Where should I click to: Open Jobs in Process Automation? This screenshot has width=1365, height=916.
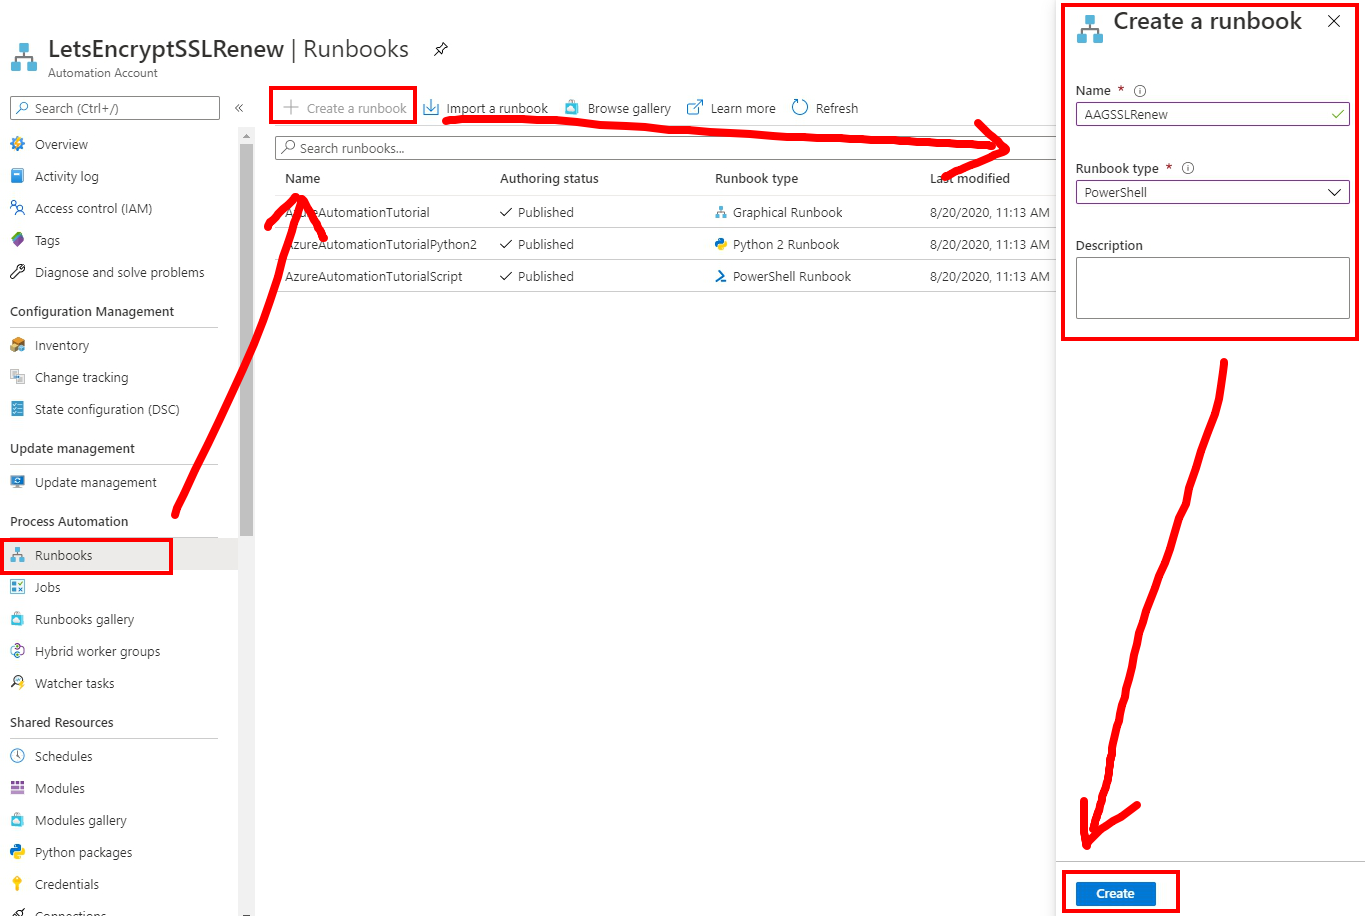pos(119,587)
